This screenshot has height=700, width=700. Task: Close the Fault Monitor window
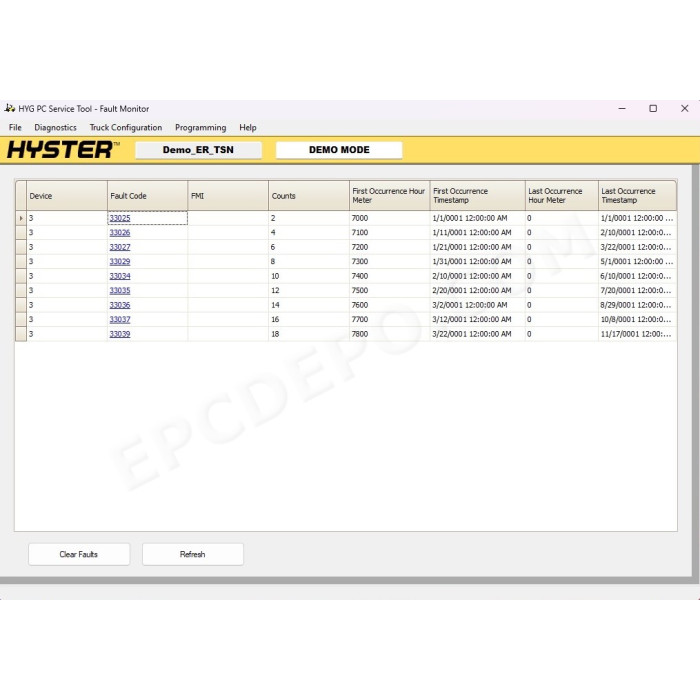684,108
